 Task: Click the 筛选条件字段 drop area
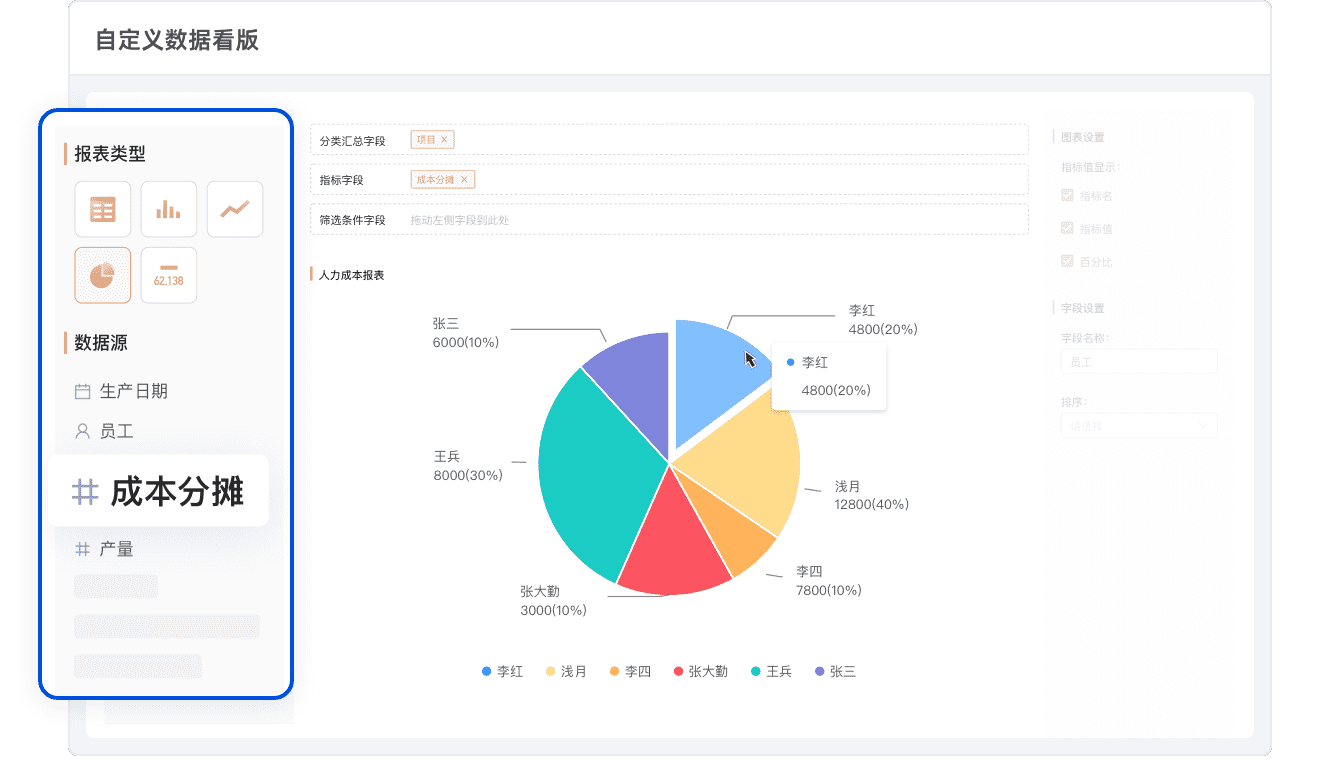668,220
